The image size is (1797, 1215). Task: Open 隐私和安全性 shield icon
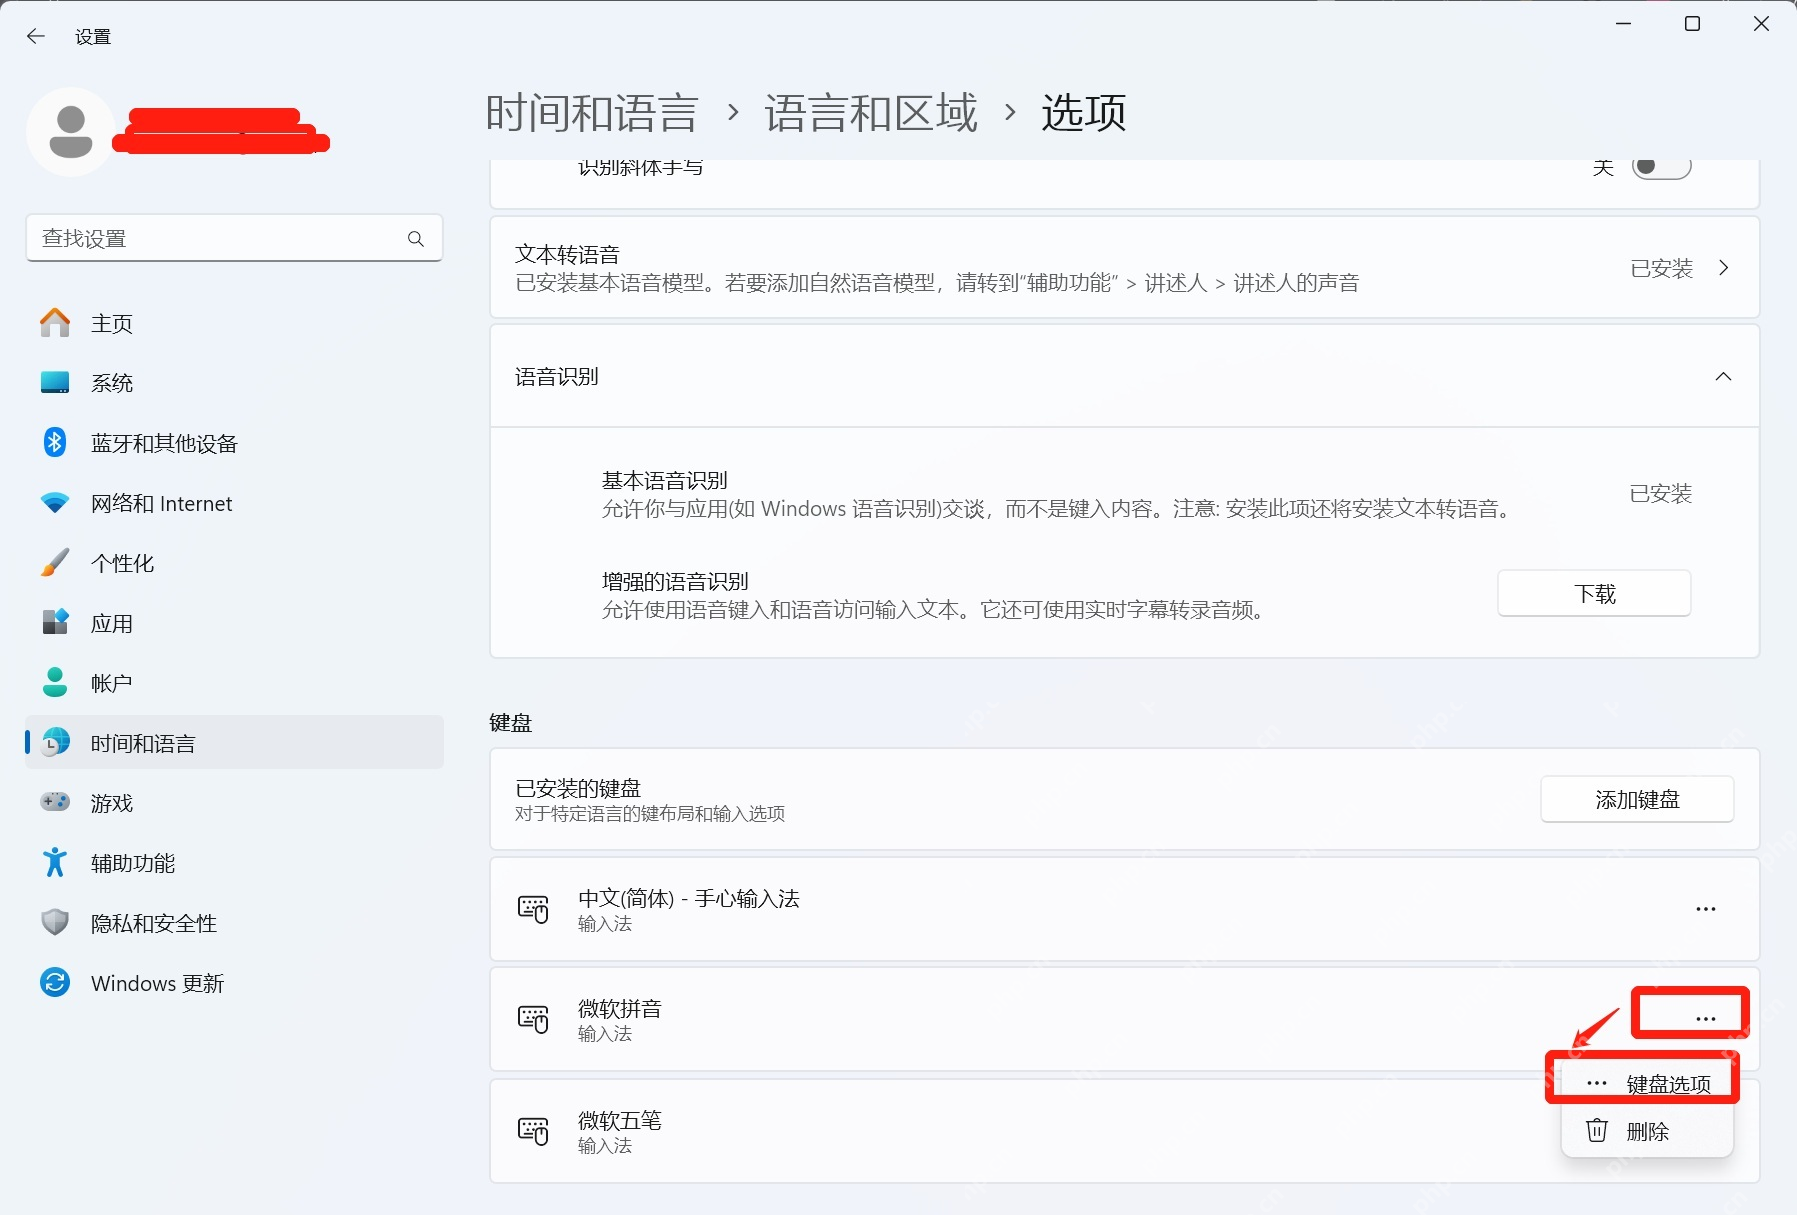pyautogui.click(x=55, y=922)
